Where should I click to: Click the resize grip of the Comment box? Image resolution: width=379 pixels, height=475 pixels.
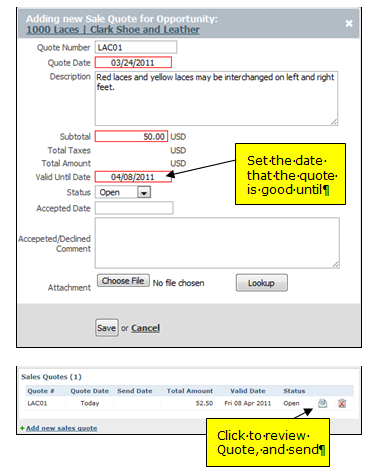(336, 265)
